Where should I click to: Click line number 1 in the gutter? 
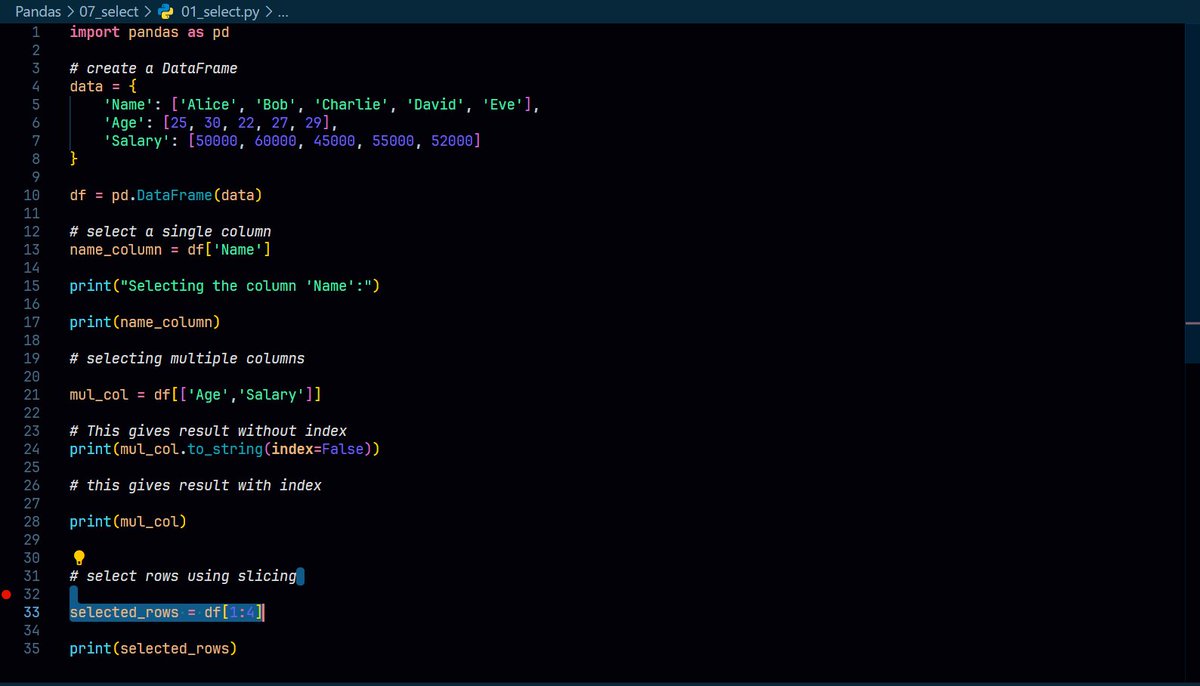[36, 32]
